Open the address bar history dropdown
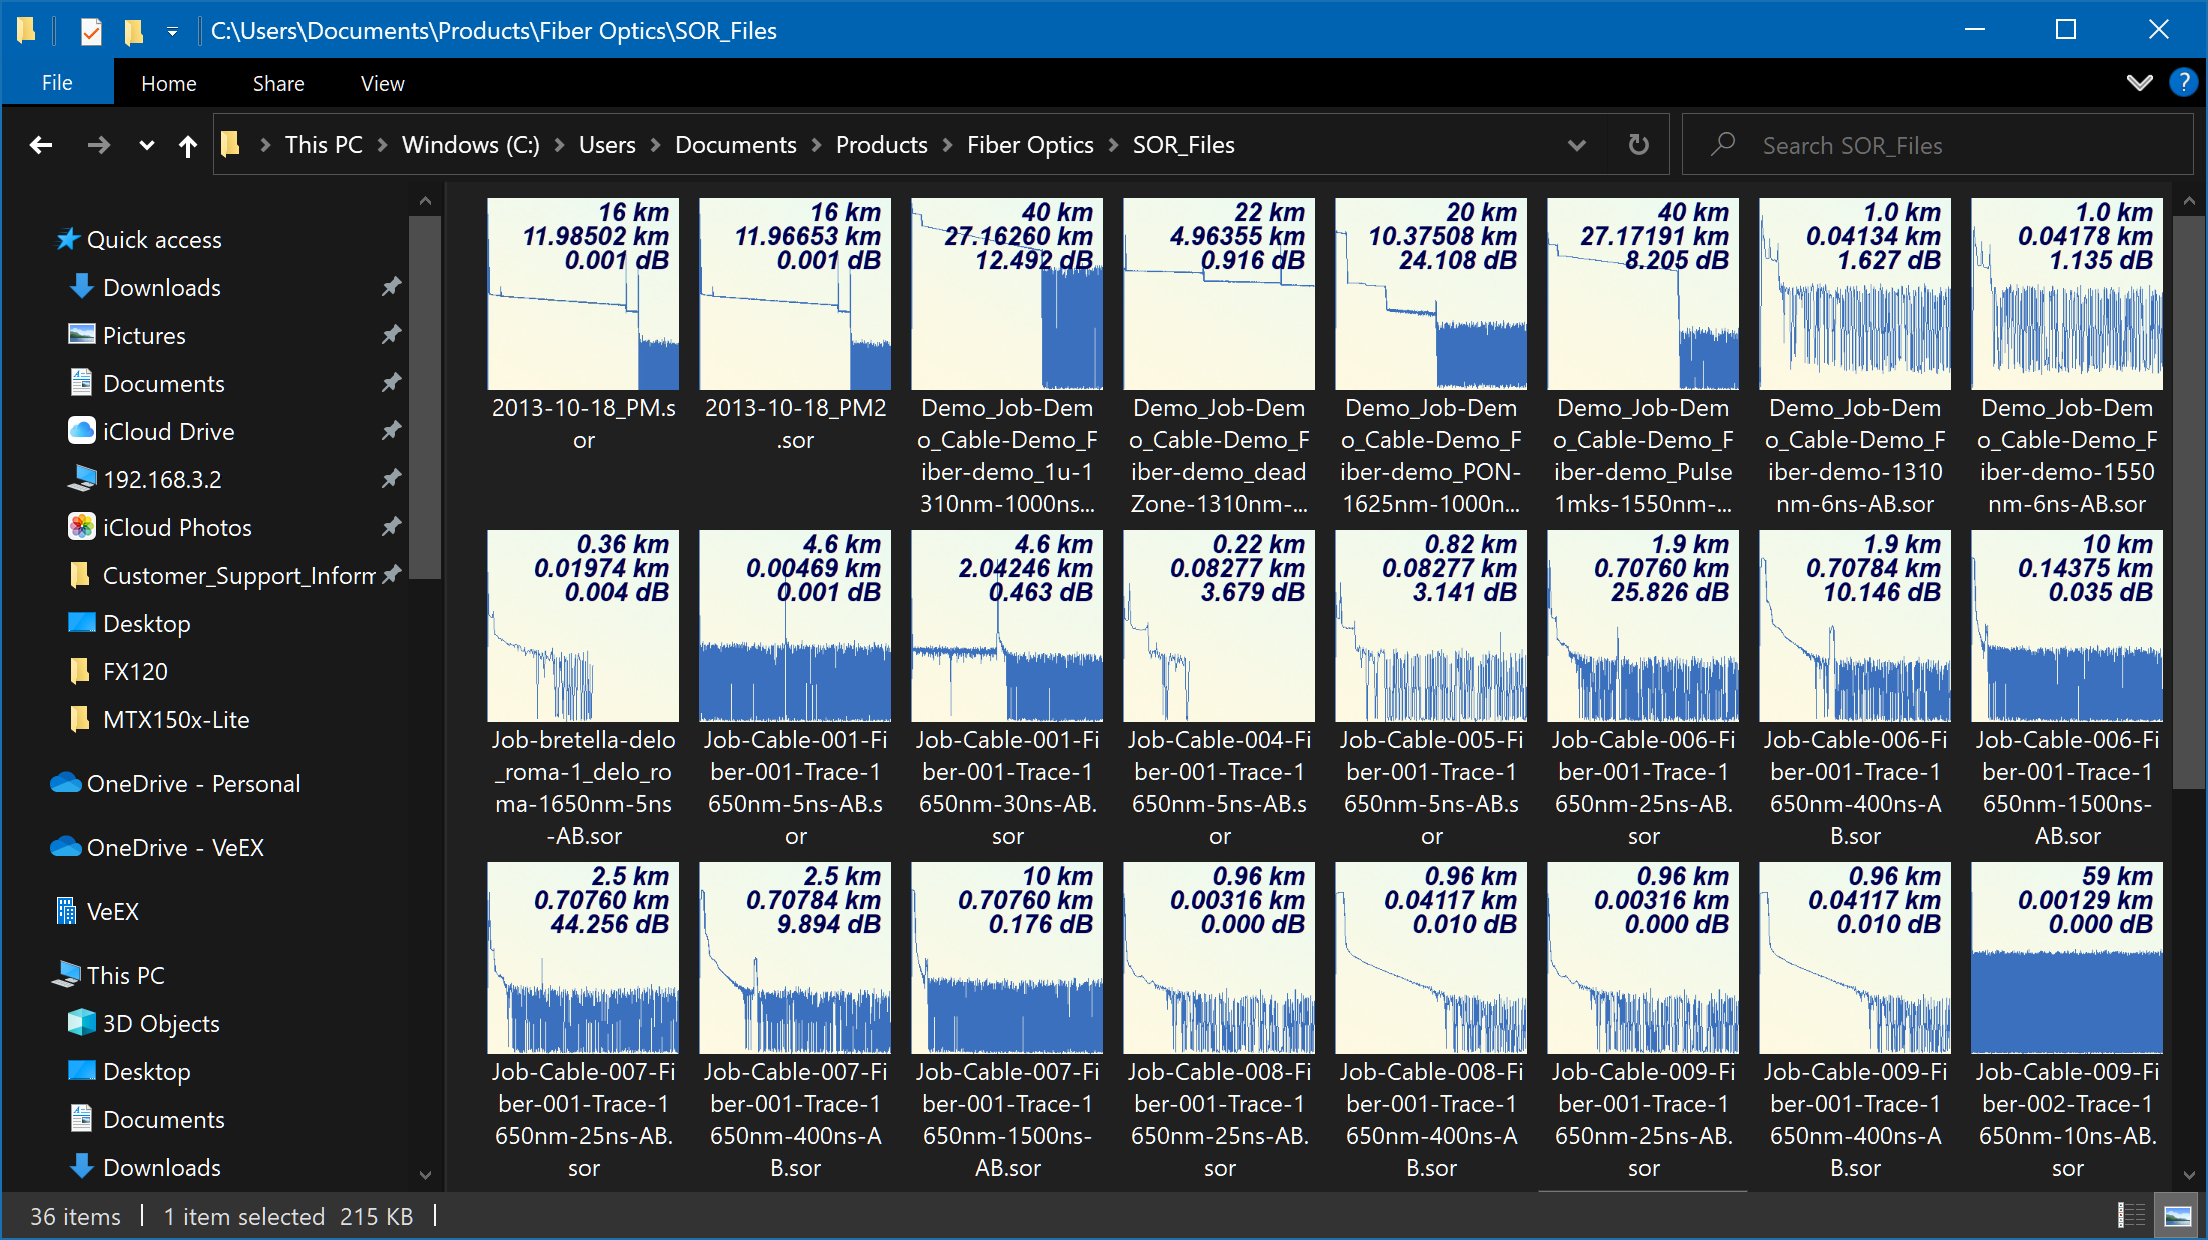The width and height of the screenshot is (2208, 1240). click(1577, 145)
